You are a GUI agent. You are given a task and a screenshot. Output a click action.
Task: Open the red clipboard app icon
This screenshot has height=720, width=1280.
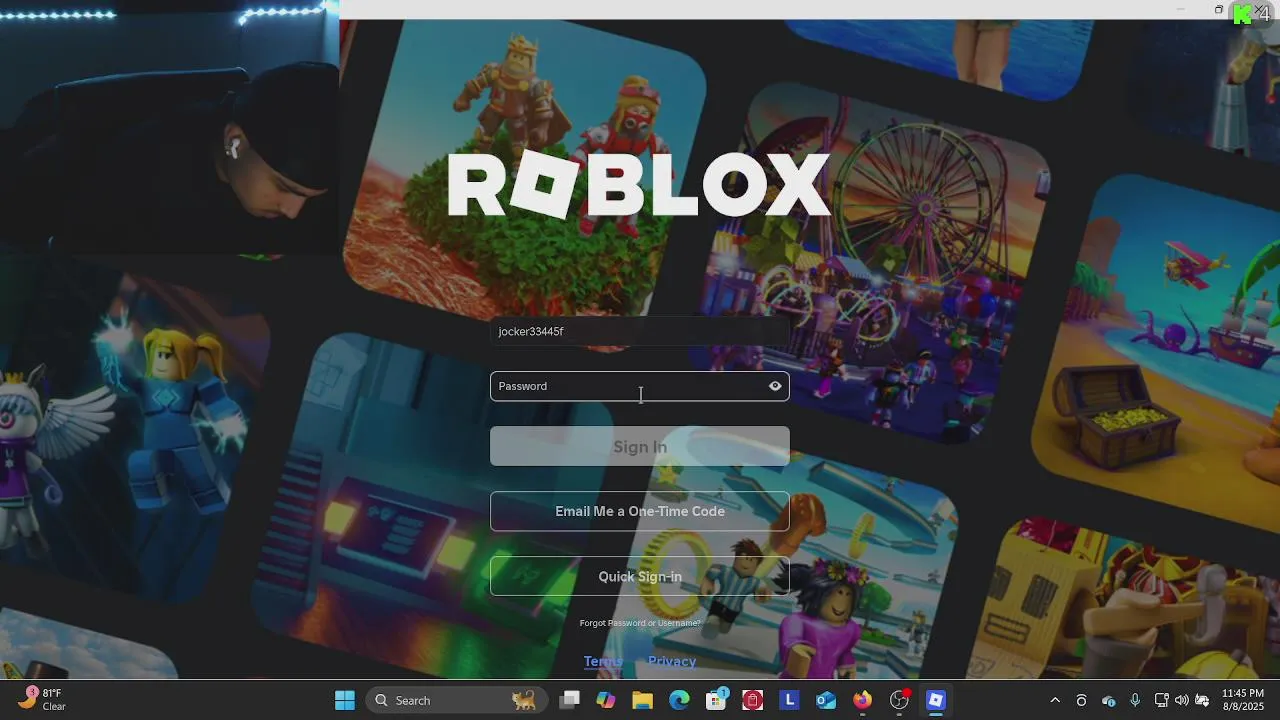click(x=753, y=700)
